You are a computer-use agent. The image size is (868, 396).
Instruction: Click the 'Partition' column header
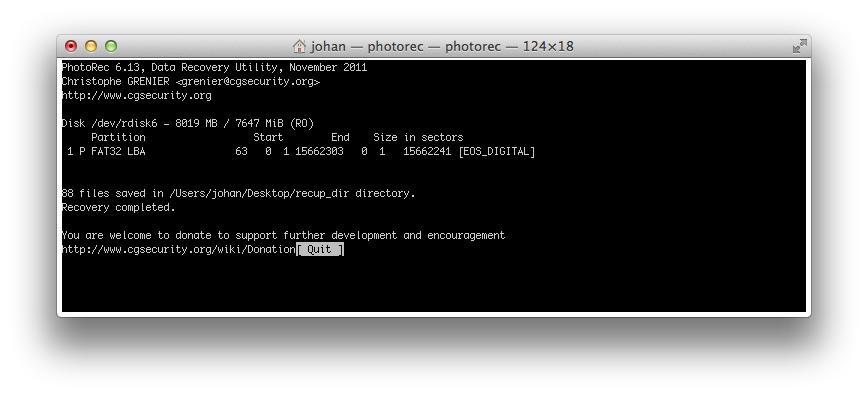pyautogui.click(x=118, y=137)
